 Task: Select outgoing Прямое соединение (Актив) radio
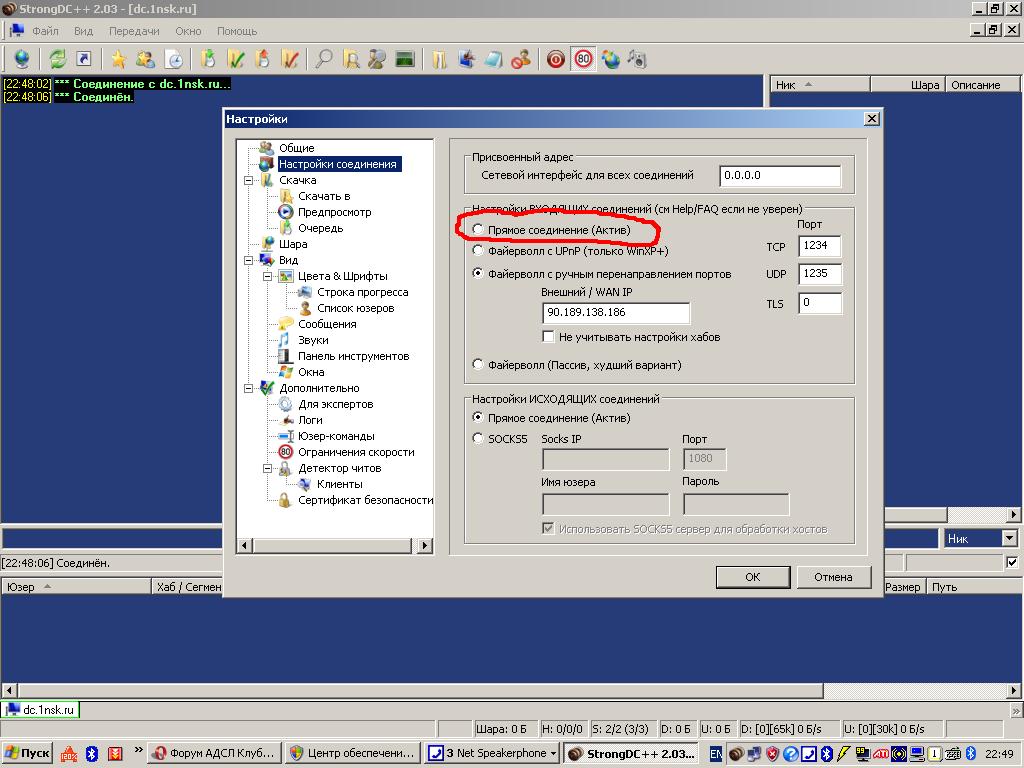[x=478, y=417]
